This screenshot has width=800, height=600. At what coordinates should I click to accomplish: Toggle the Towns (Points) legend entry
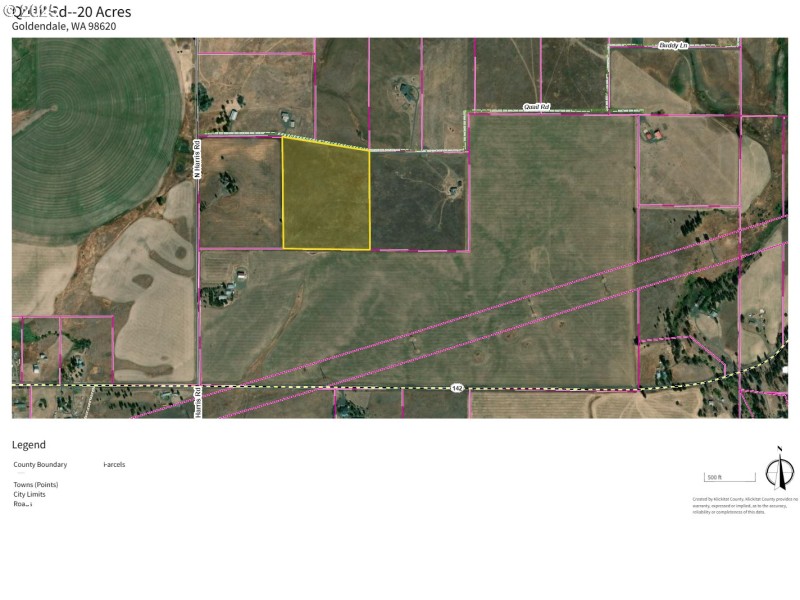(x=34, y=484)
